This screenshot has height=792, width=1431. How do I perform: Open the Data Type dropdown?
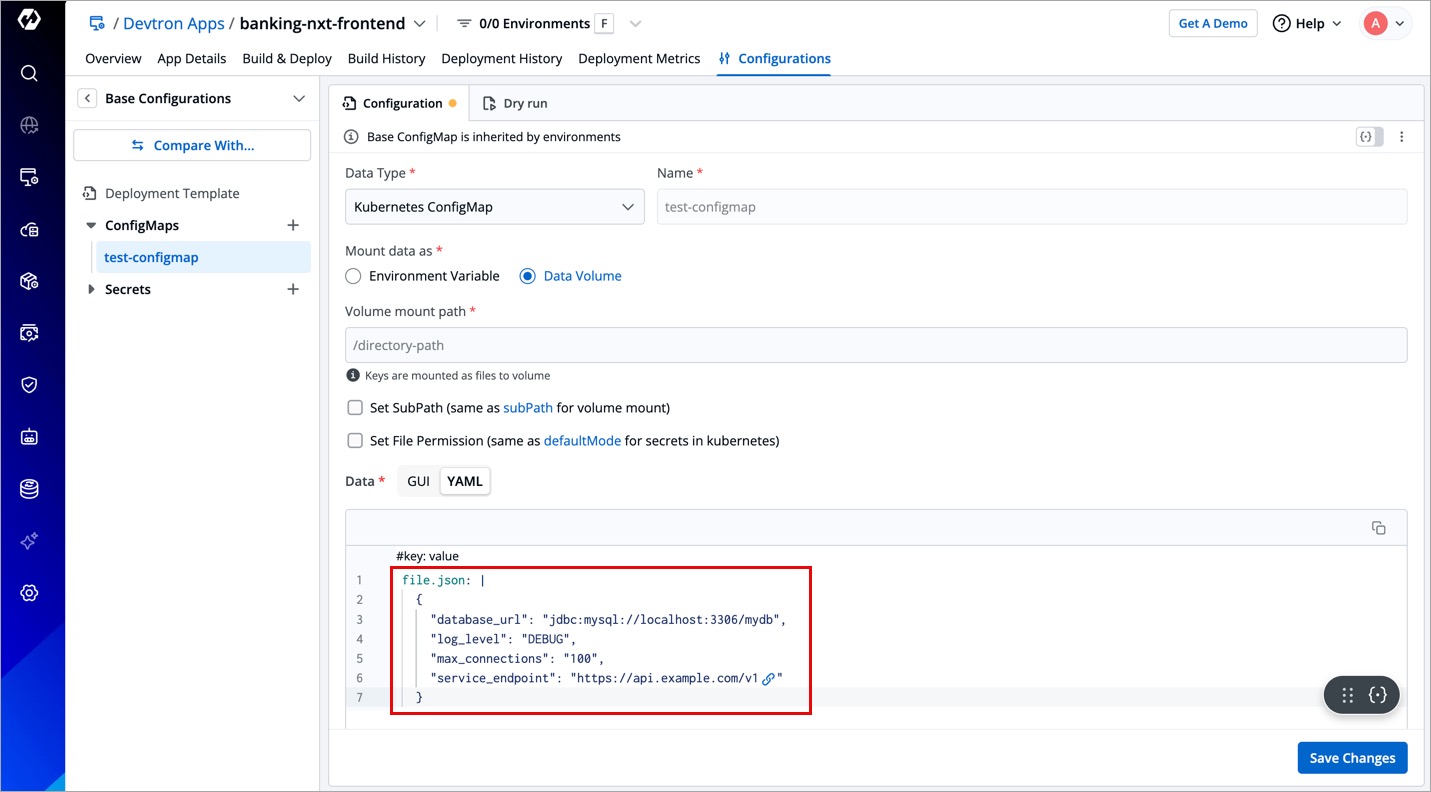[494, 207]
